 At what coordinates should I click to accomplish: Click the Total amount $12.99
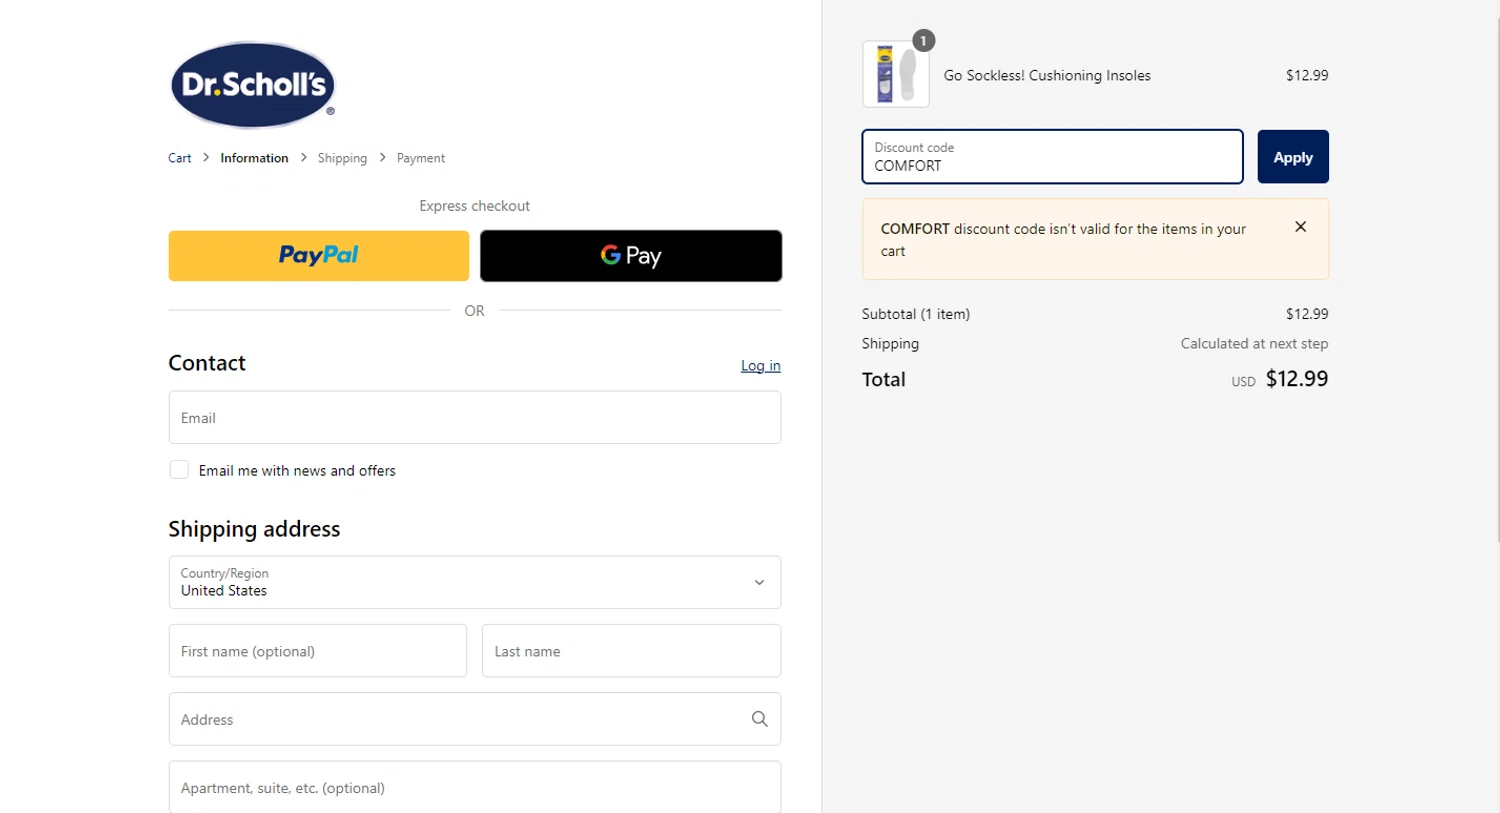point(1297,379)
